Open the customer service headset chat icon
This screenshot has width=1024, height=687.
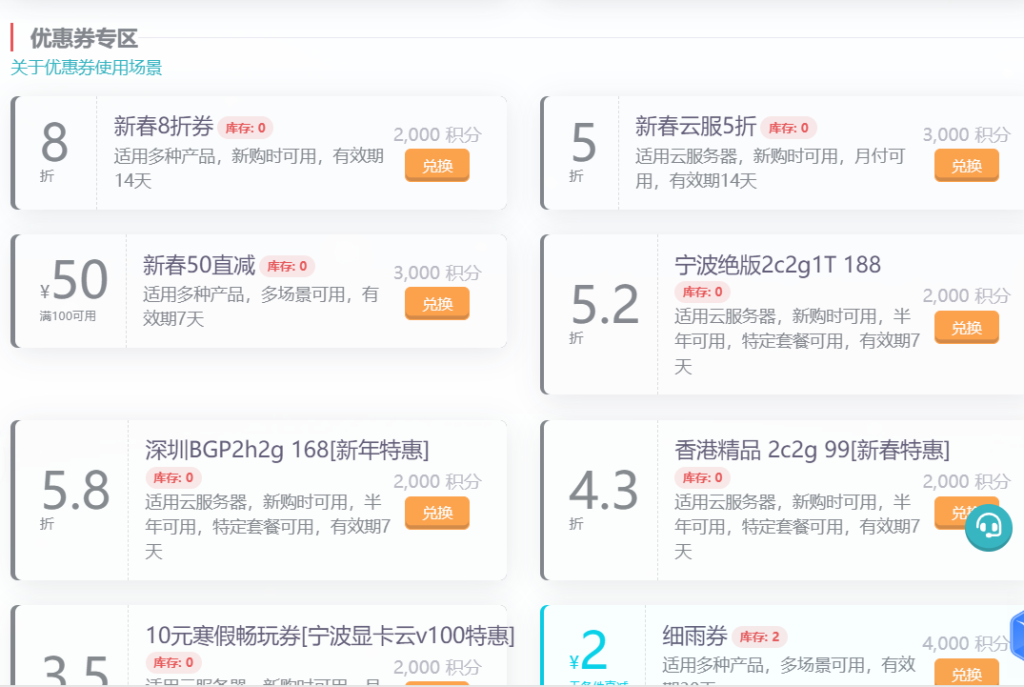tap(988, 526)
